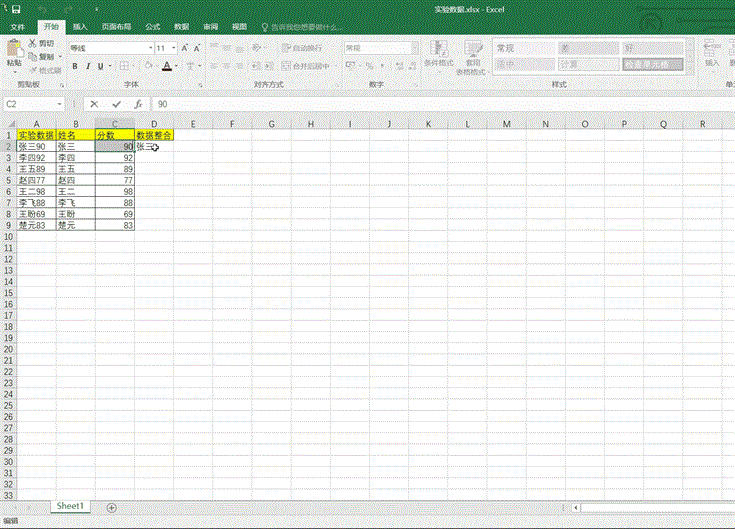Click the Wrap Text (自动换行) button
This screenshot has height=529, width=735.
pos(302,47)
